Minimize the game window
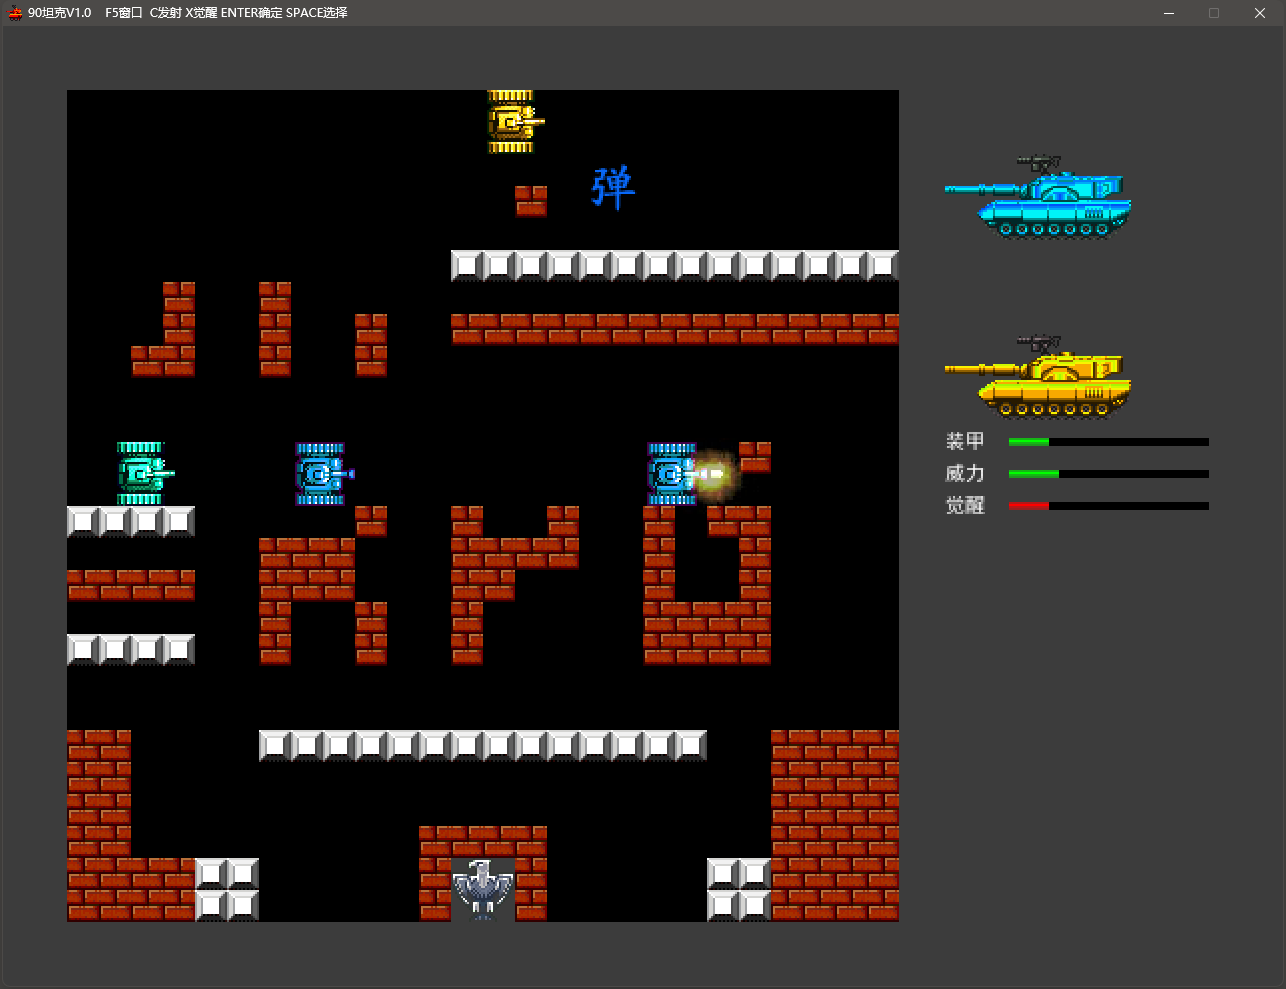 pyautogui.click(x=1169, y=13)
